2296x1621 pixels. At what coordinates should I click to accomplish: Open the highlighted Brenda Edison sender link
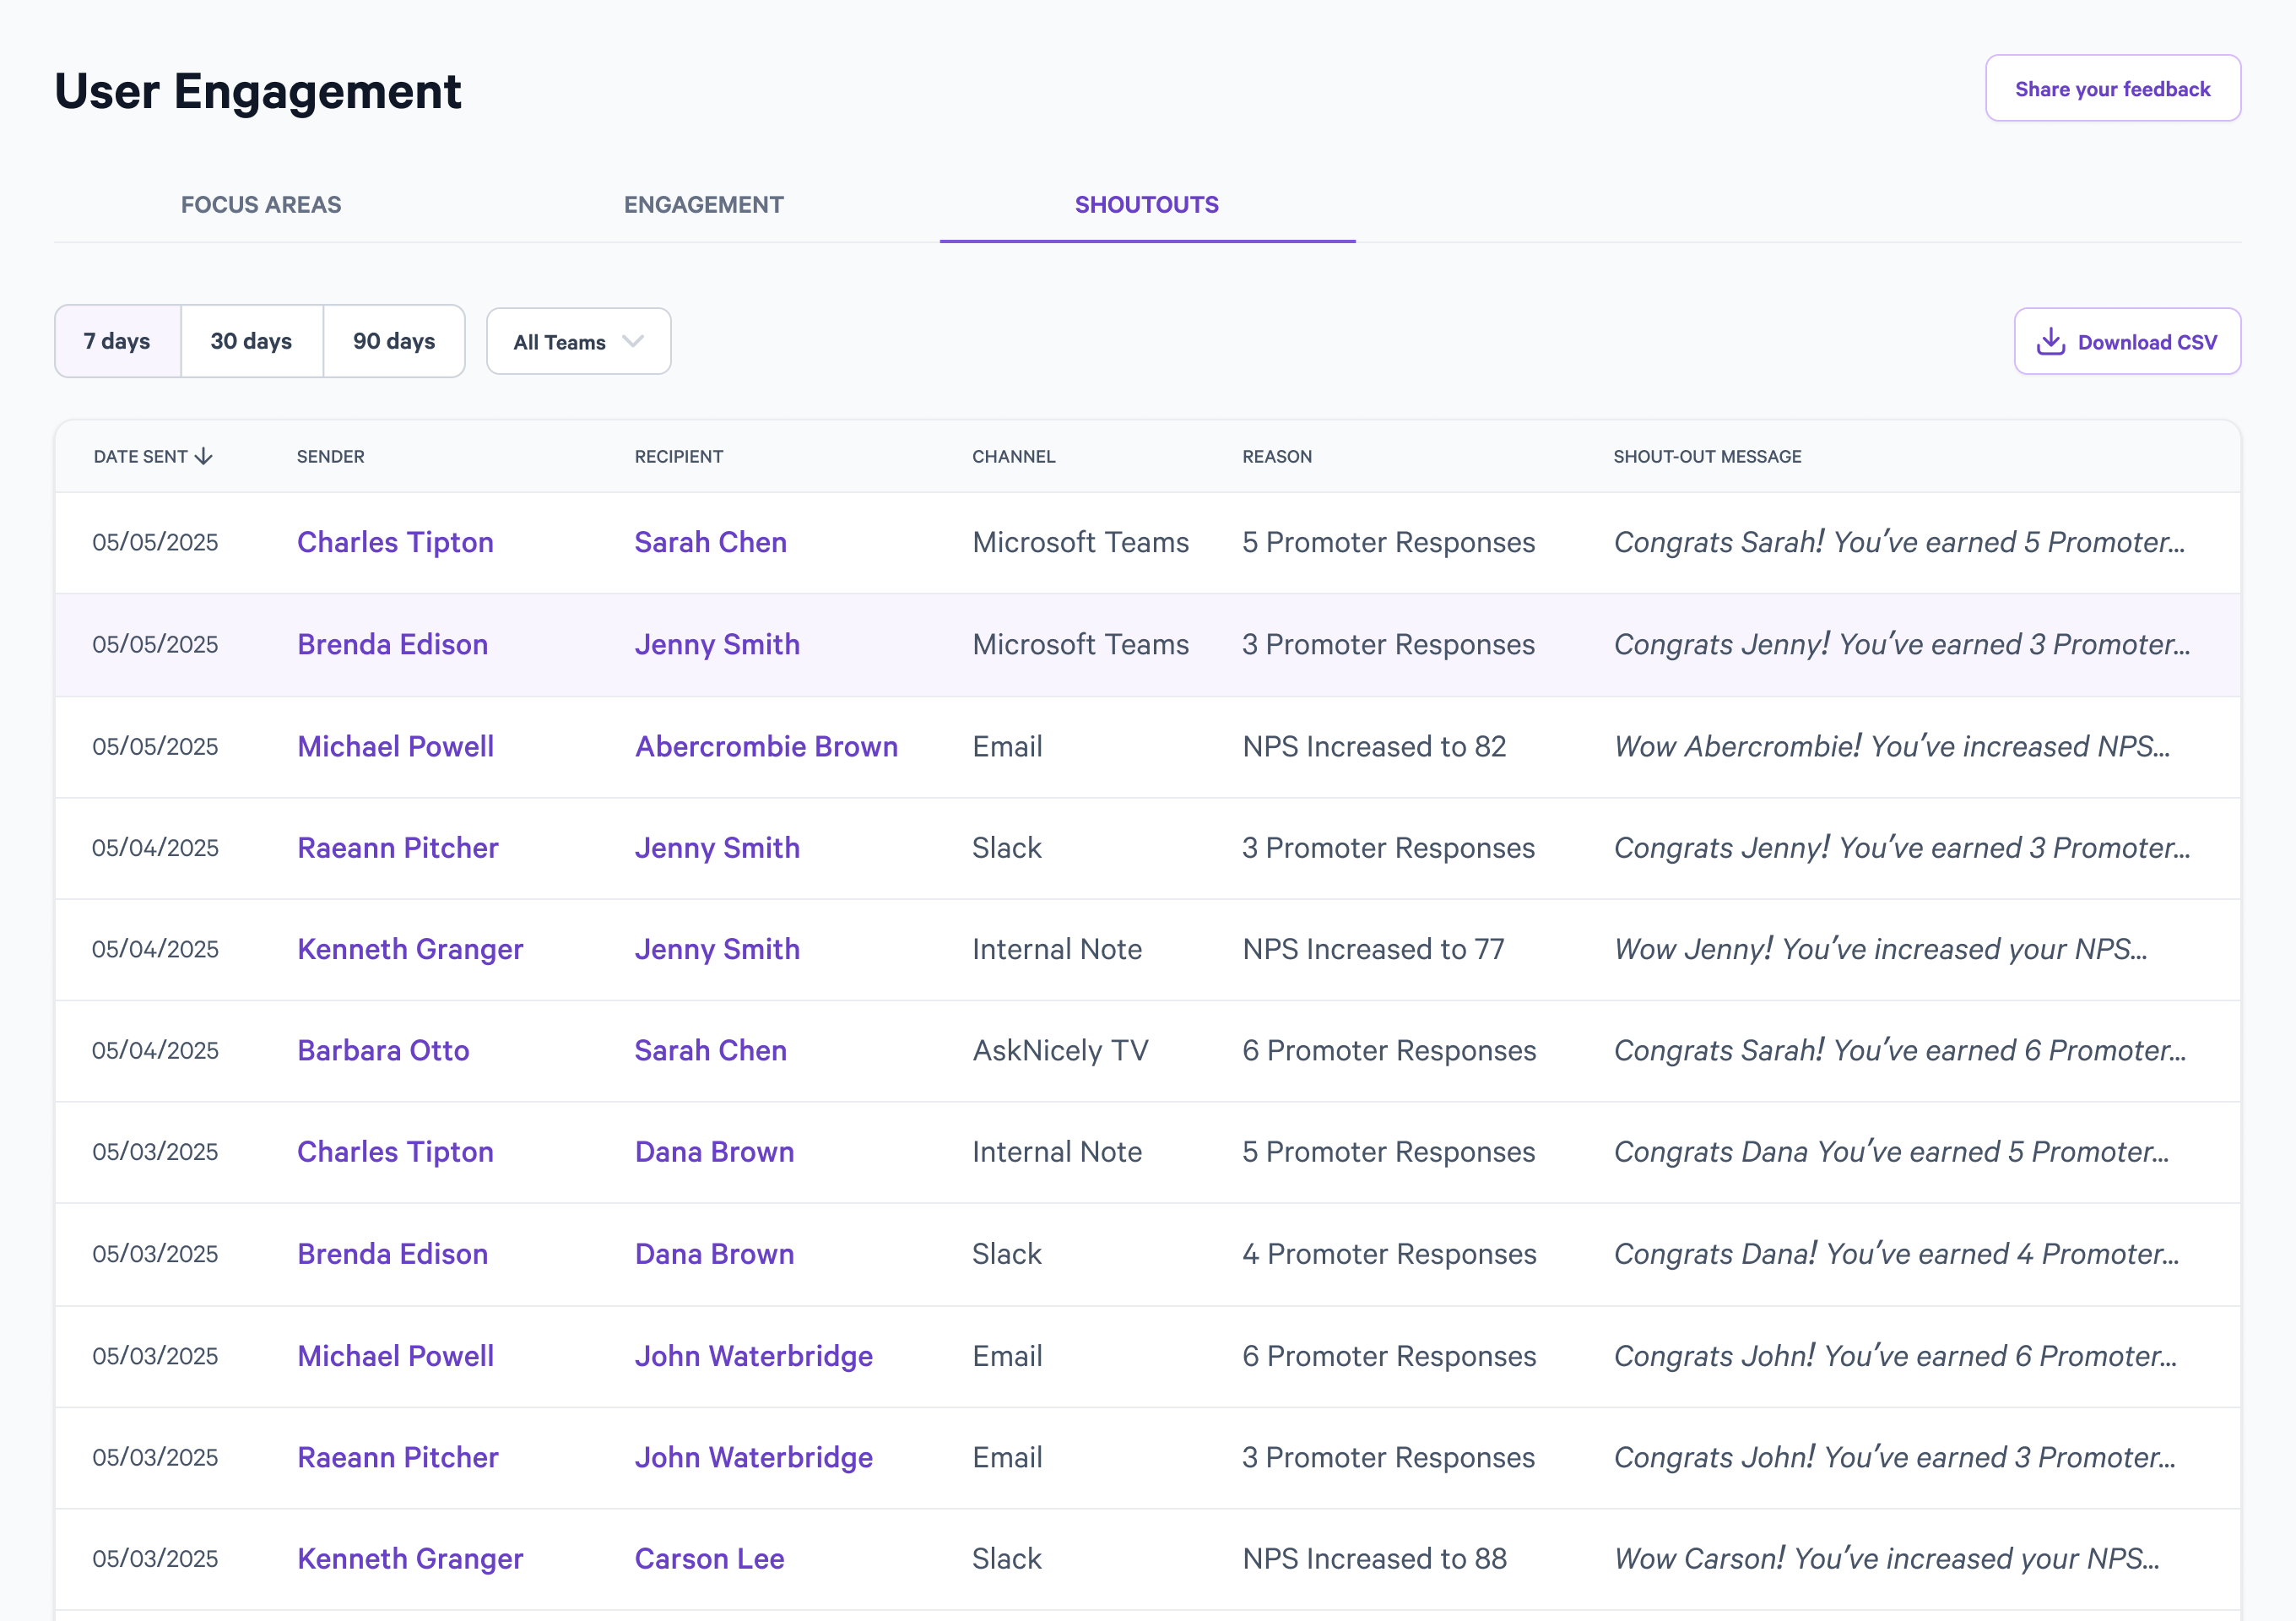(392, 644)
